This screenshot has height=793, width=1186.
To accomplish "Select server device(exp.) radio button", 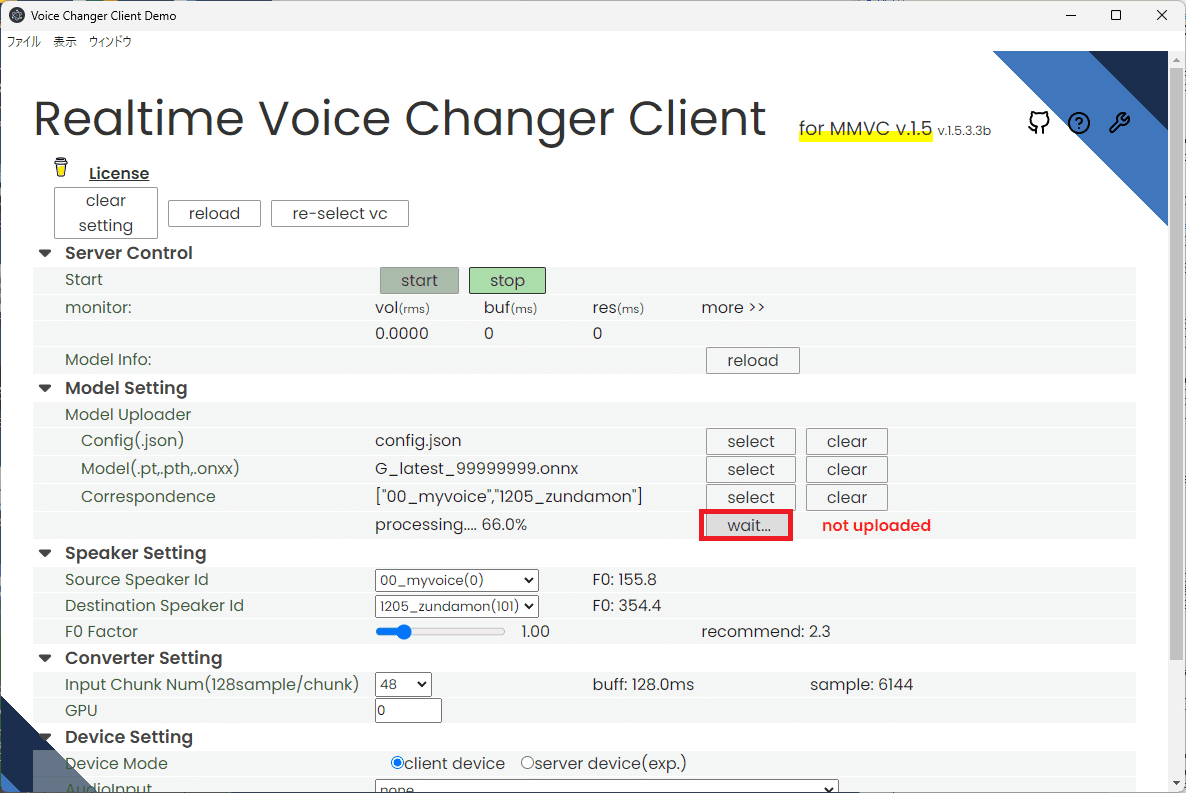I will pyautogui.click(x=527, y=763).
